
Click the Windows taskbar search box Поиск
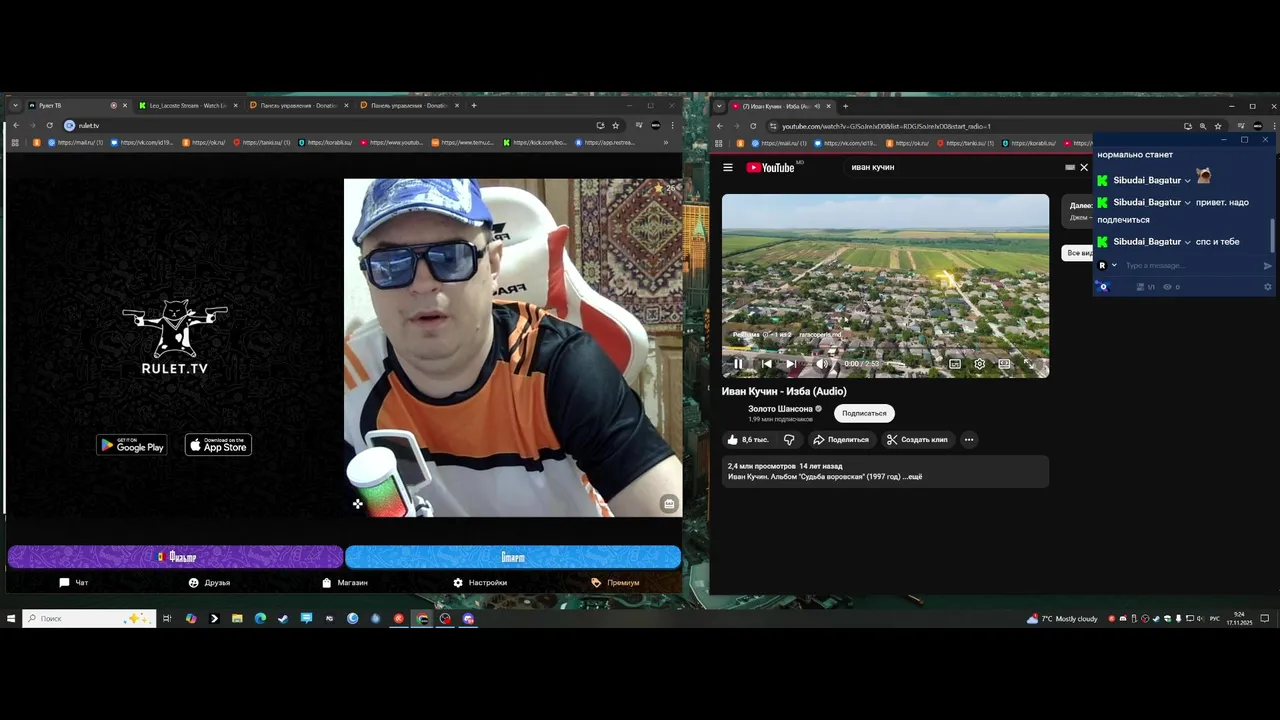[x=90, y=619]
